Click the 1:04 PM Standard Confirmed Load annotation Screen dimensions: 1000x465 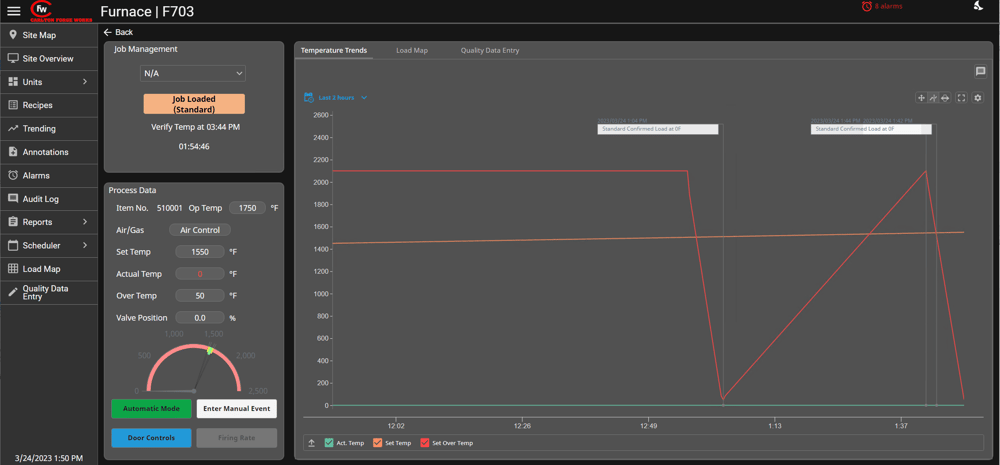tap(658, 129)
